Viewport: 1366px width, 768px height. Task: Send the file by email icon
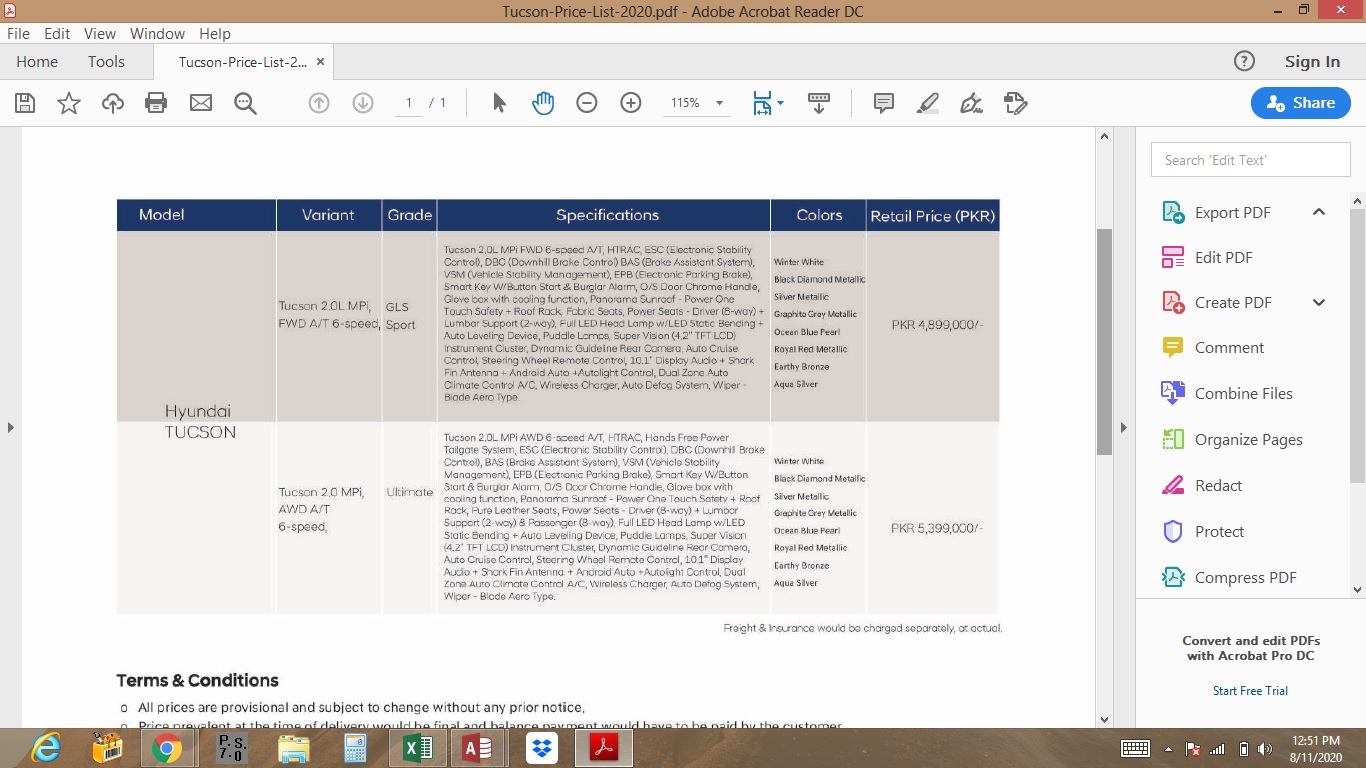pyautogui.click(x=201, y=103)
